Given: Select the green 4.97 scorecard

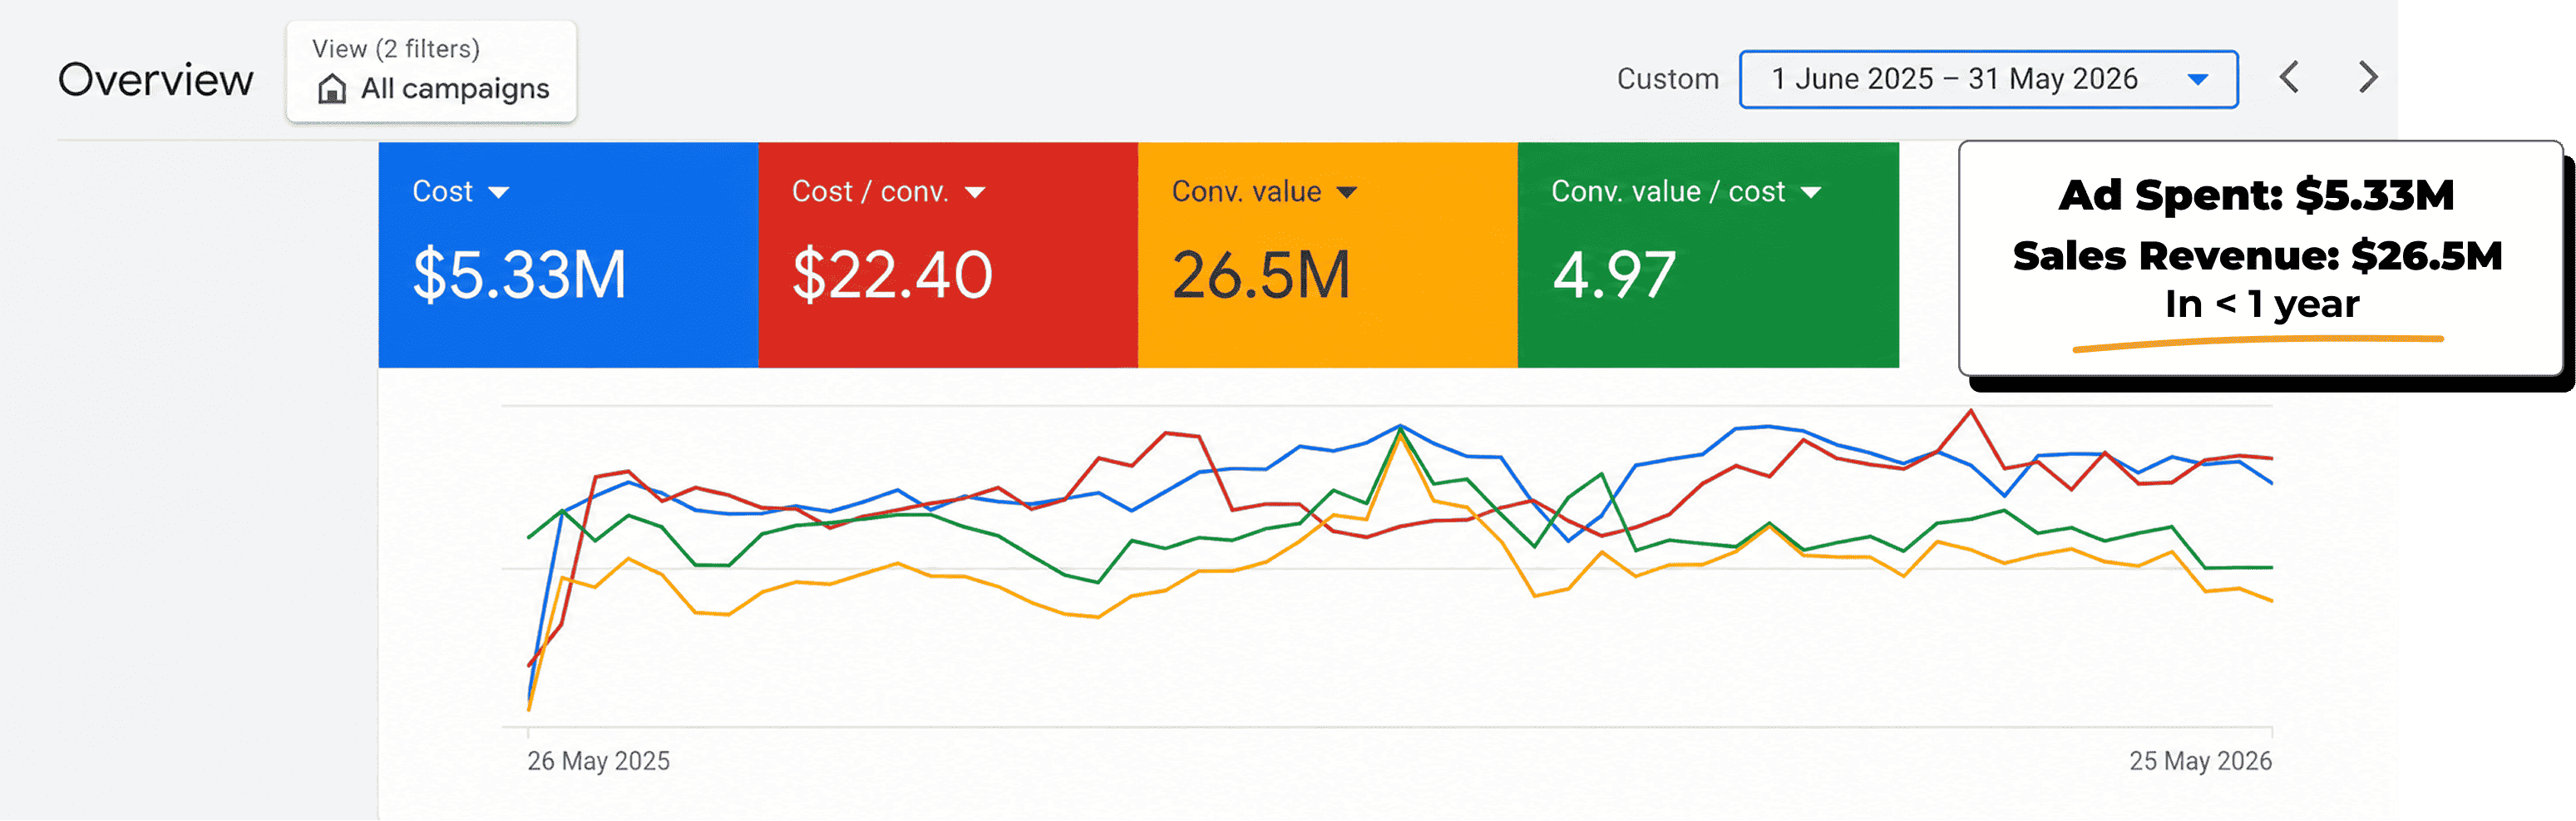Looking at the screenshot, I should tap(1708, 255).
